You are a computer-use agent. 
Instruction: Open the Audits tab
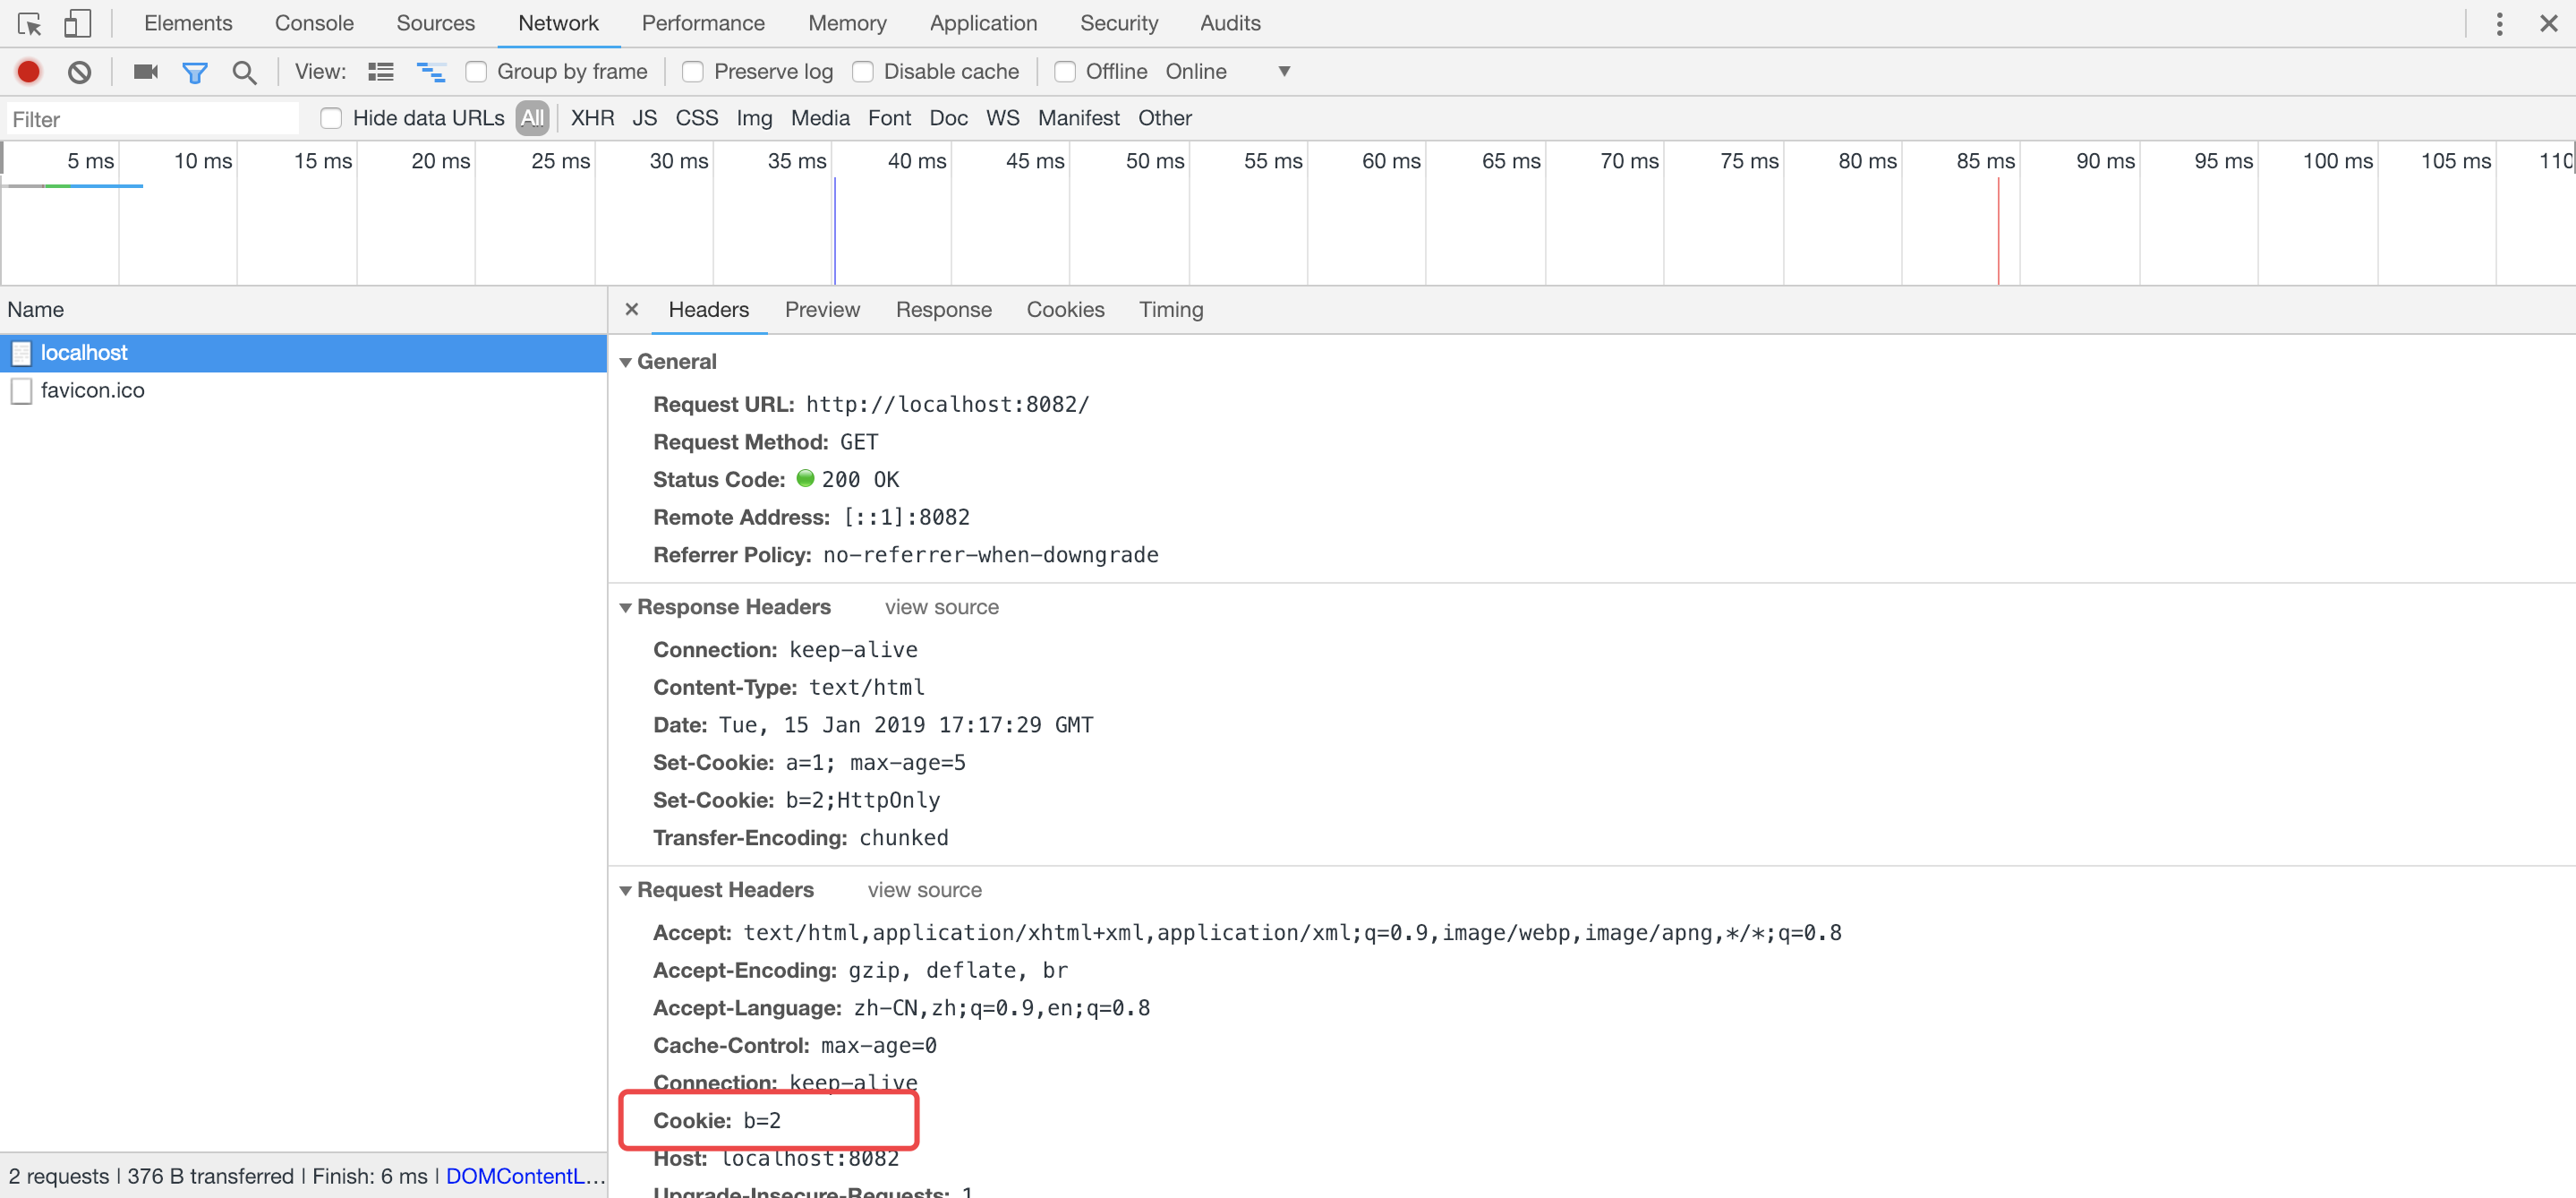(1230, 23)
